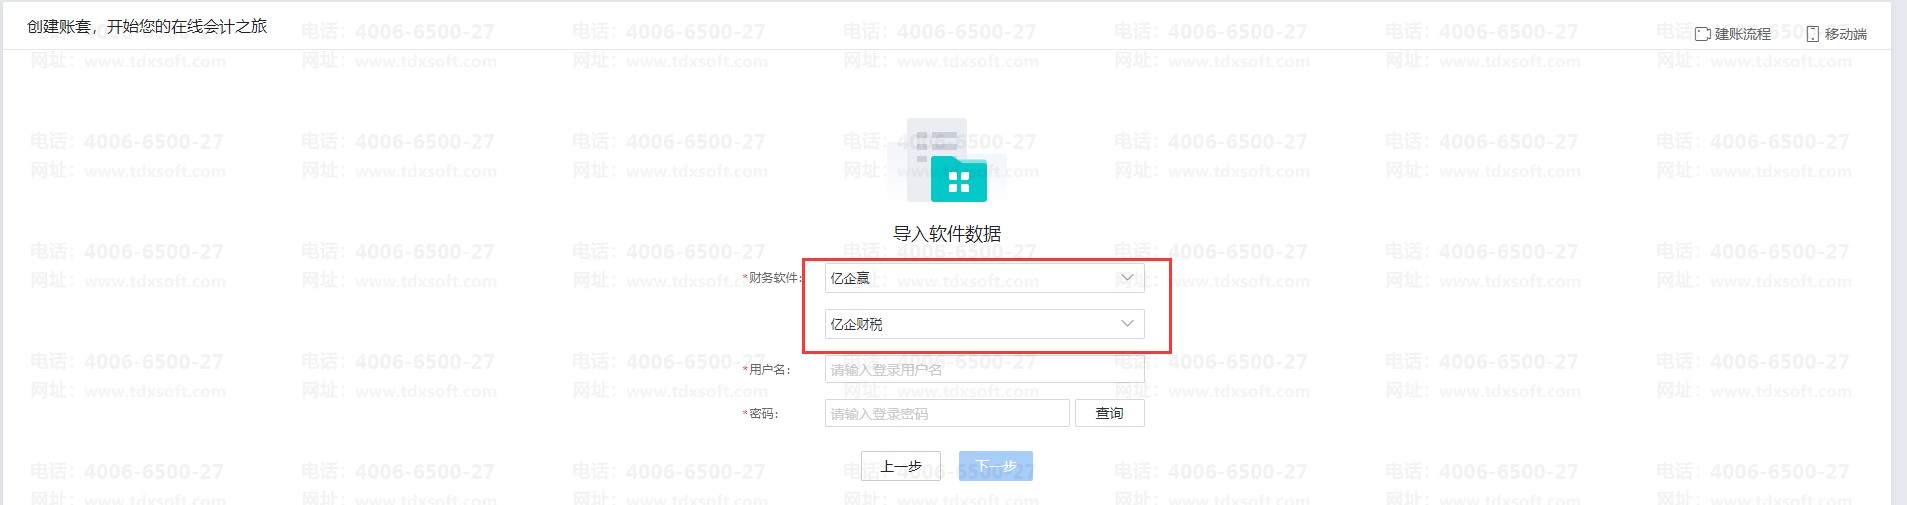Focus the 请输入登录用户名 input field

(984, 370)
